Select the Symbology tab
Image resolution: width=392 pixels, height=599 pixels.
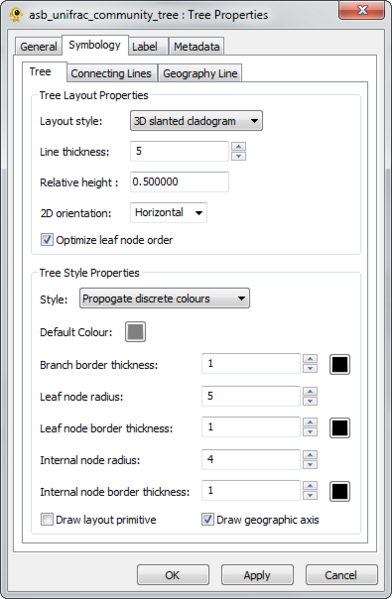point(95,45)
